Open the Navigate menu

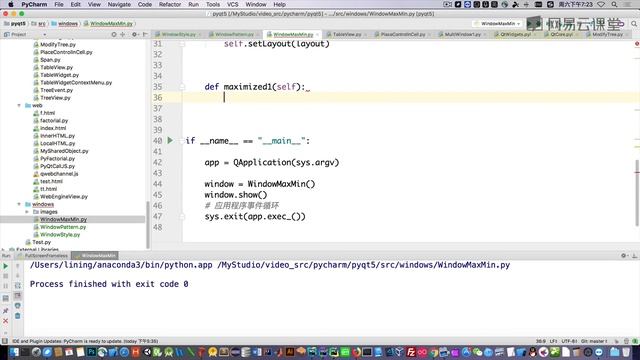click(119, 4)
